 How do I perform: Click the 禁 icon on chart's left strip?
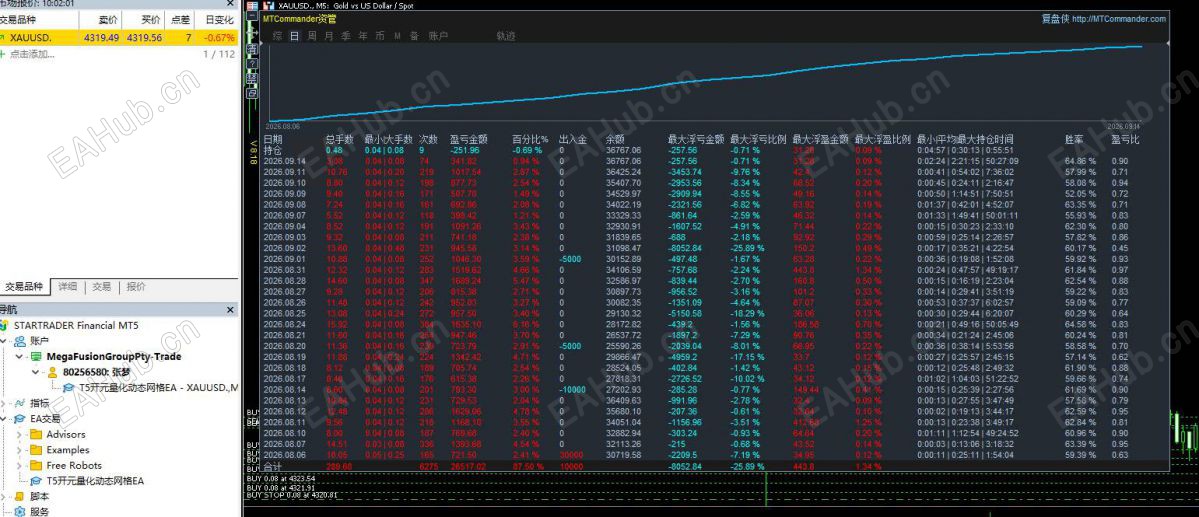pyautogui.click(x=252, y=78)
